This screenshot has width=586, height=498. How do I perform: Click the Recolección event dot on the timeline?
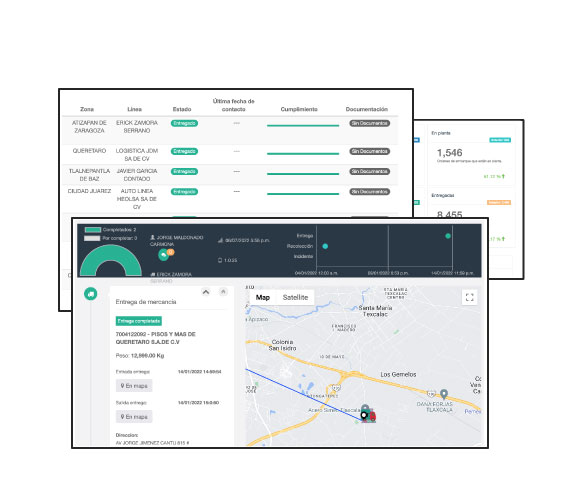pos(325,246)
